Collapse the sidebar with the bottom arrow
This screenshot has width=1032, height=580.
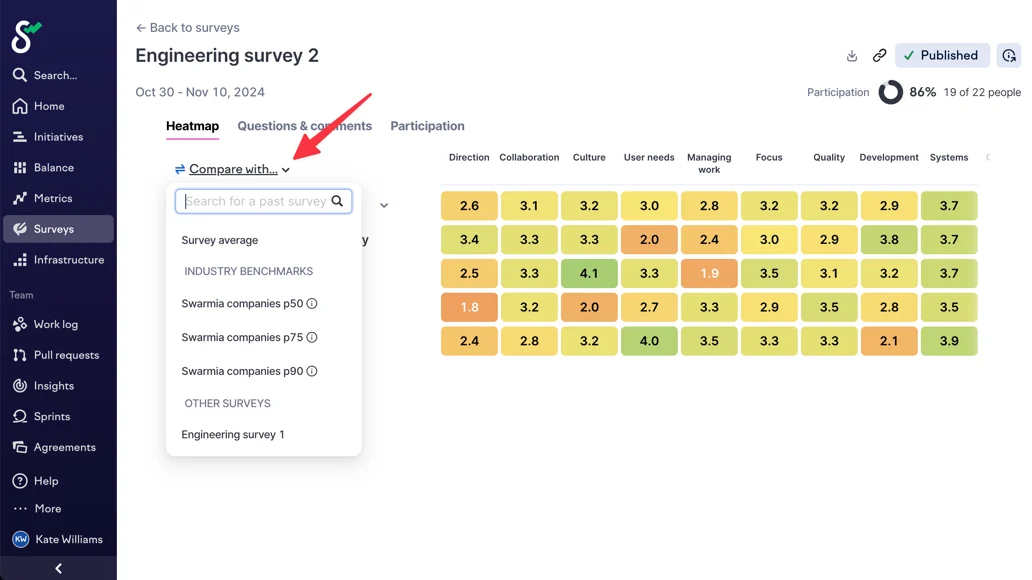coord(58,568)
